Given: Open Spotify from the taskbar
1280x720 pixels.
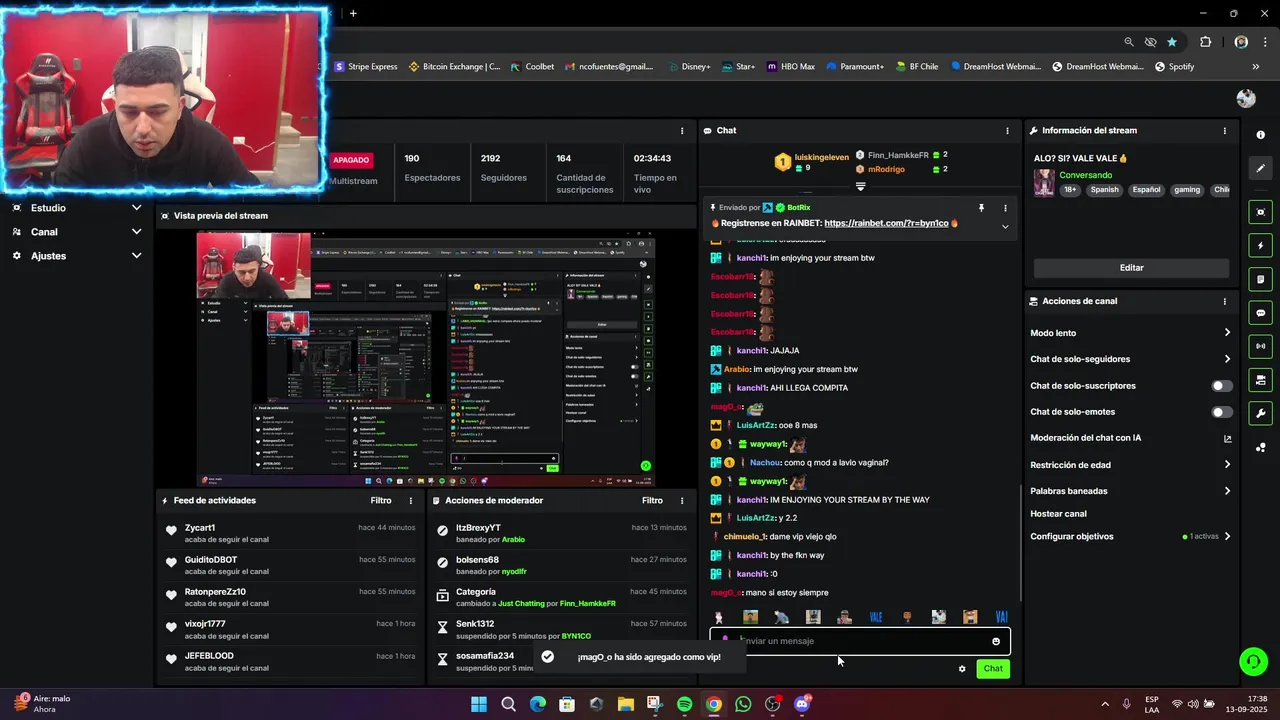Looking at the screenshot, I should click(x=684, y=704).
